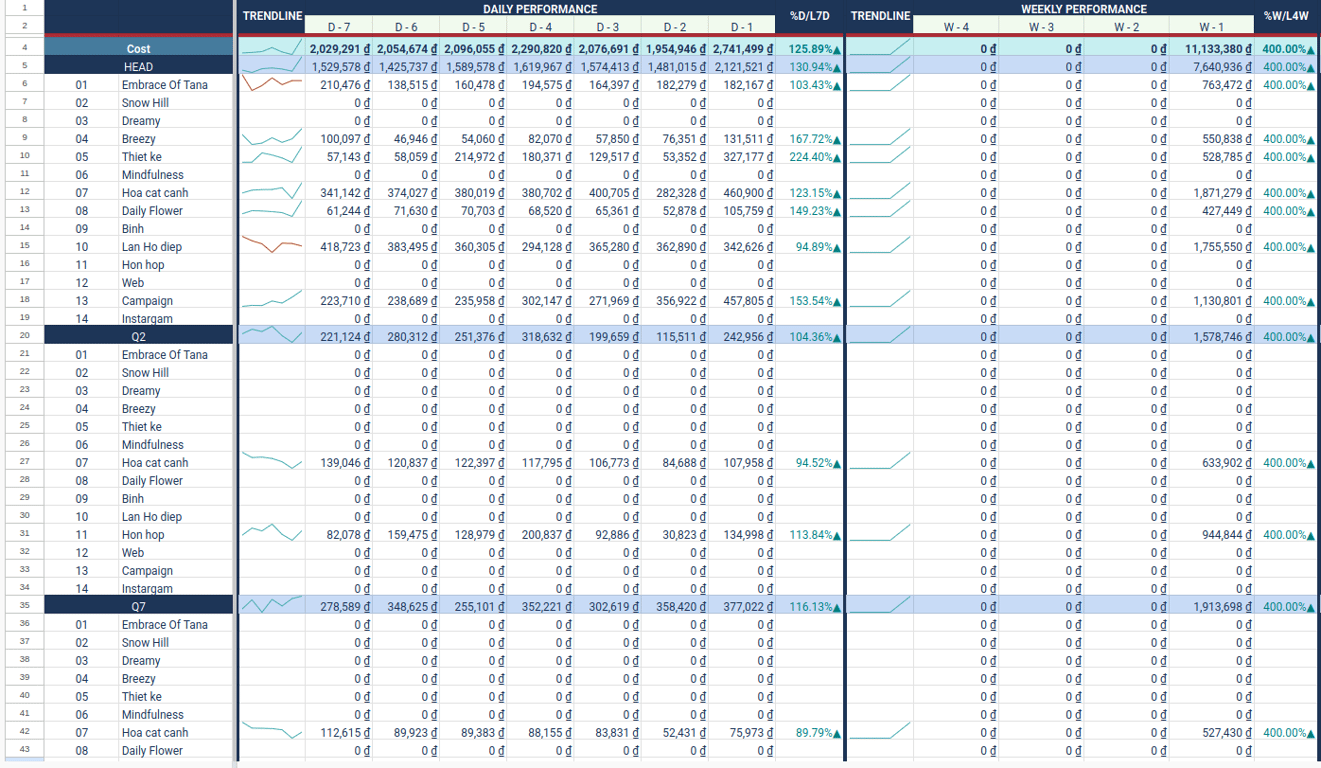Select the Cost total row label
1321x768 pixels.
tap(139, 48)
